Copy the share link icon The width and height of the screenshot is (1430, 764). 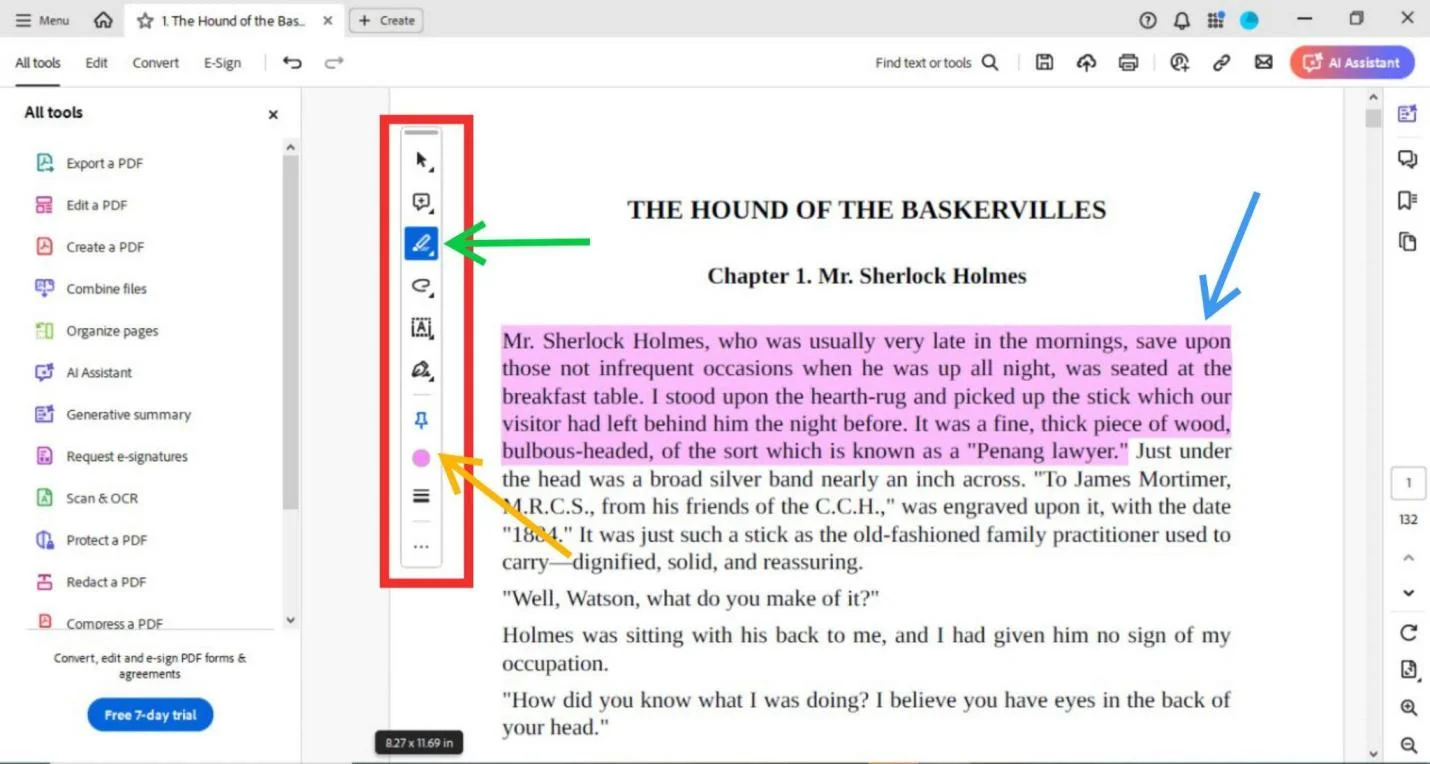tap(1221, 63)
